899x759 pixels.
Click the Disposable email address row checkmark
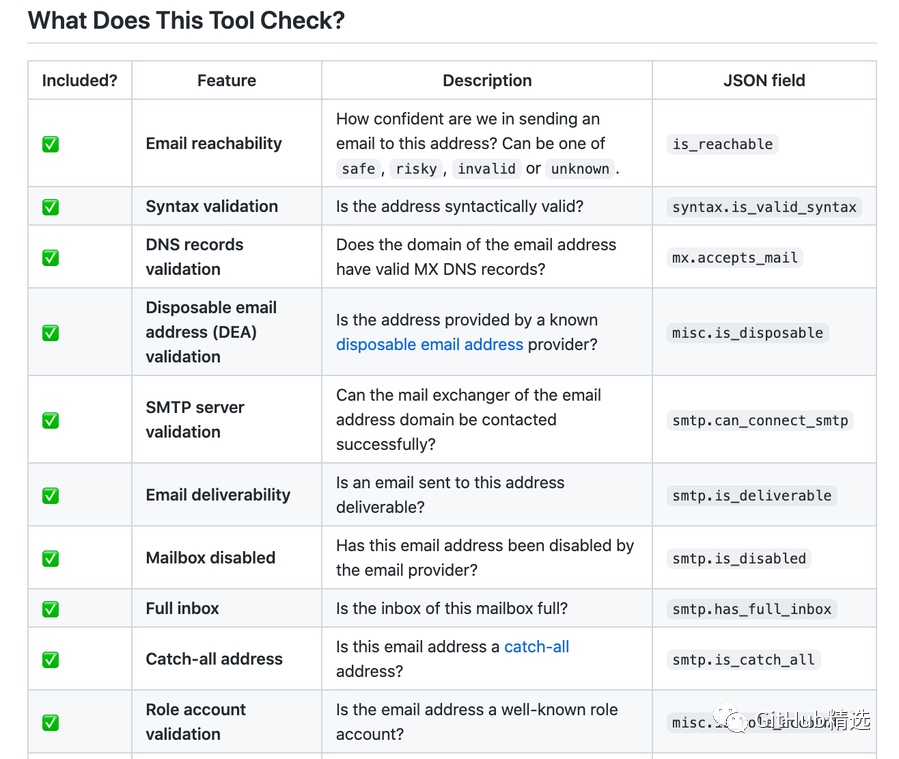[x=50, y=332]
